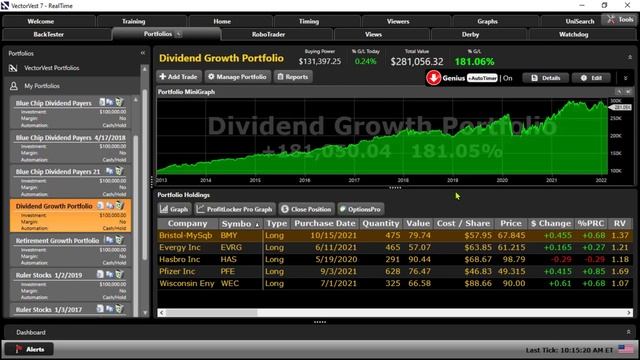
Task: Click the Add Trade button
Action: point(178,77)
